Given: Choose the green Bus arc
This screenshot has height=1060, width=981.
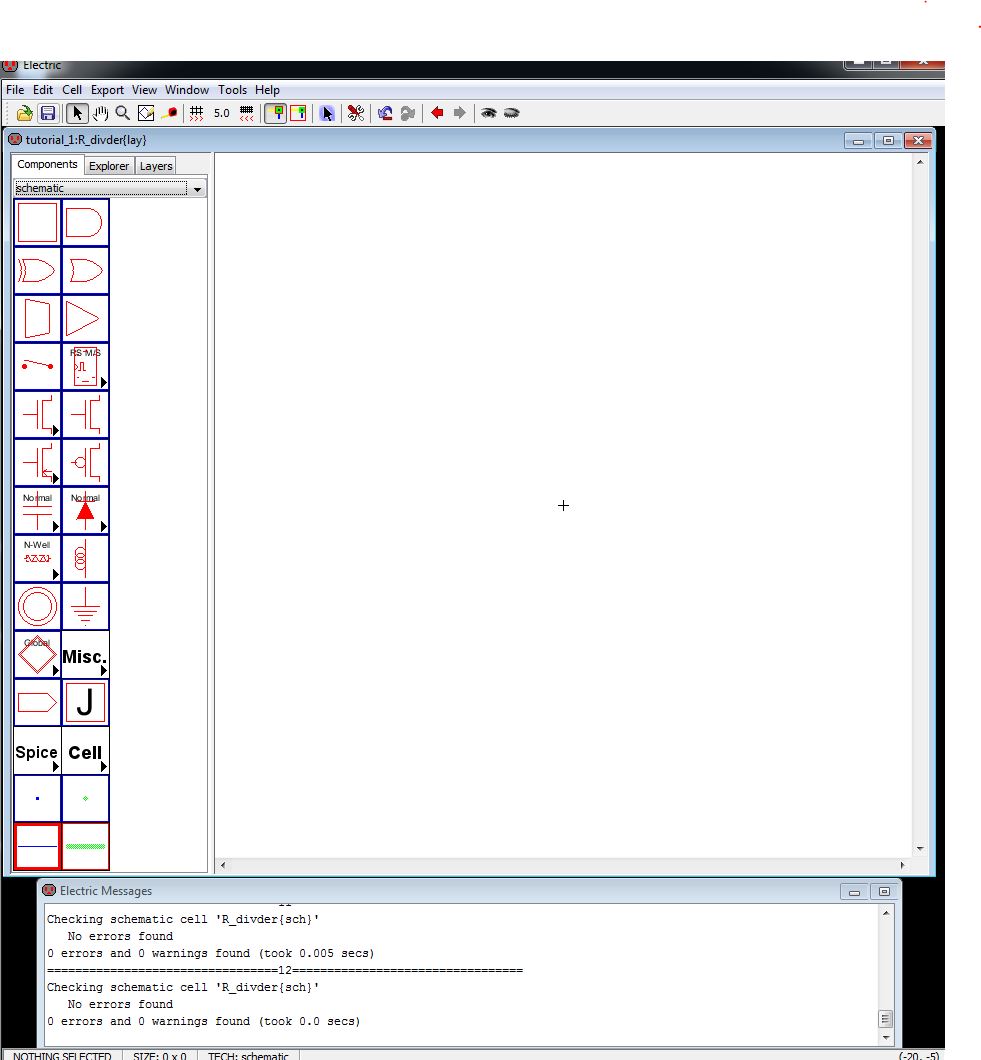Looking at the screenshot, I should coord(85,846).
